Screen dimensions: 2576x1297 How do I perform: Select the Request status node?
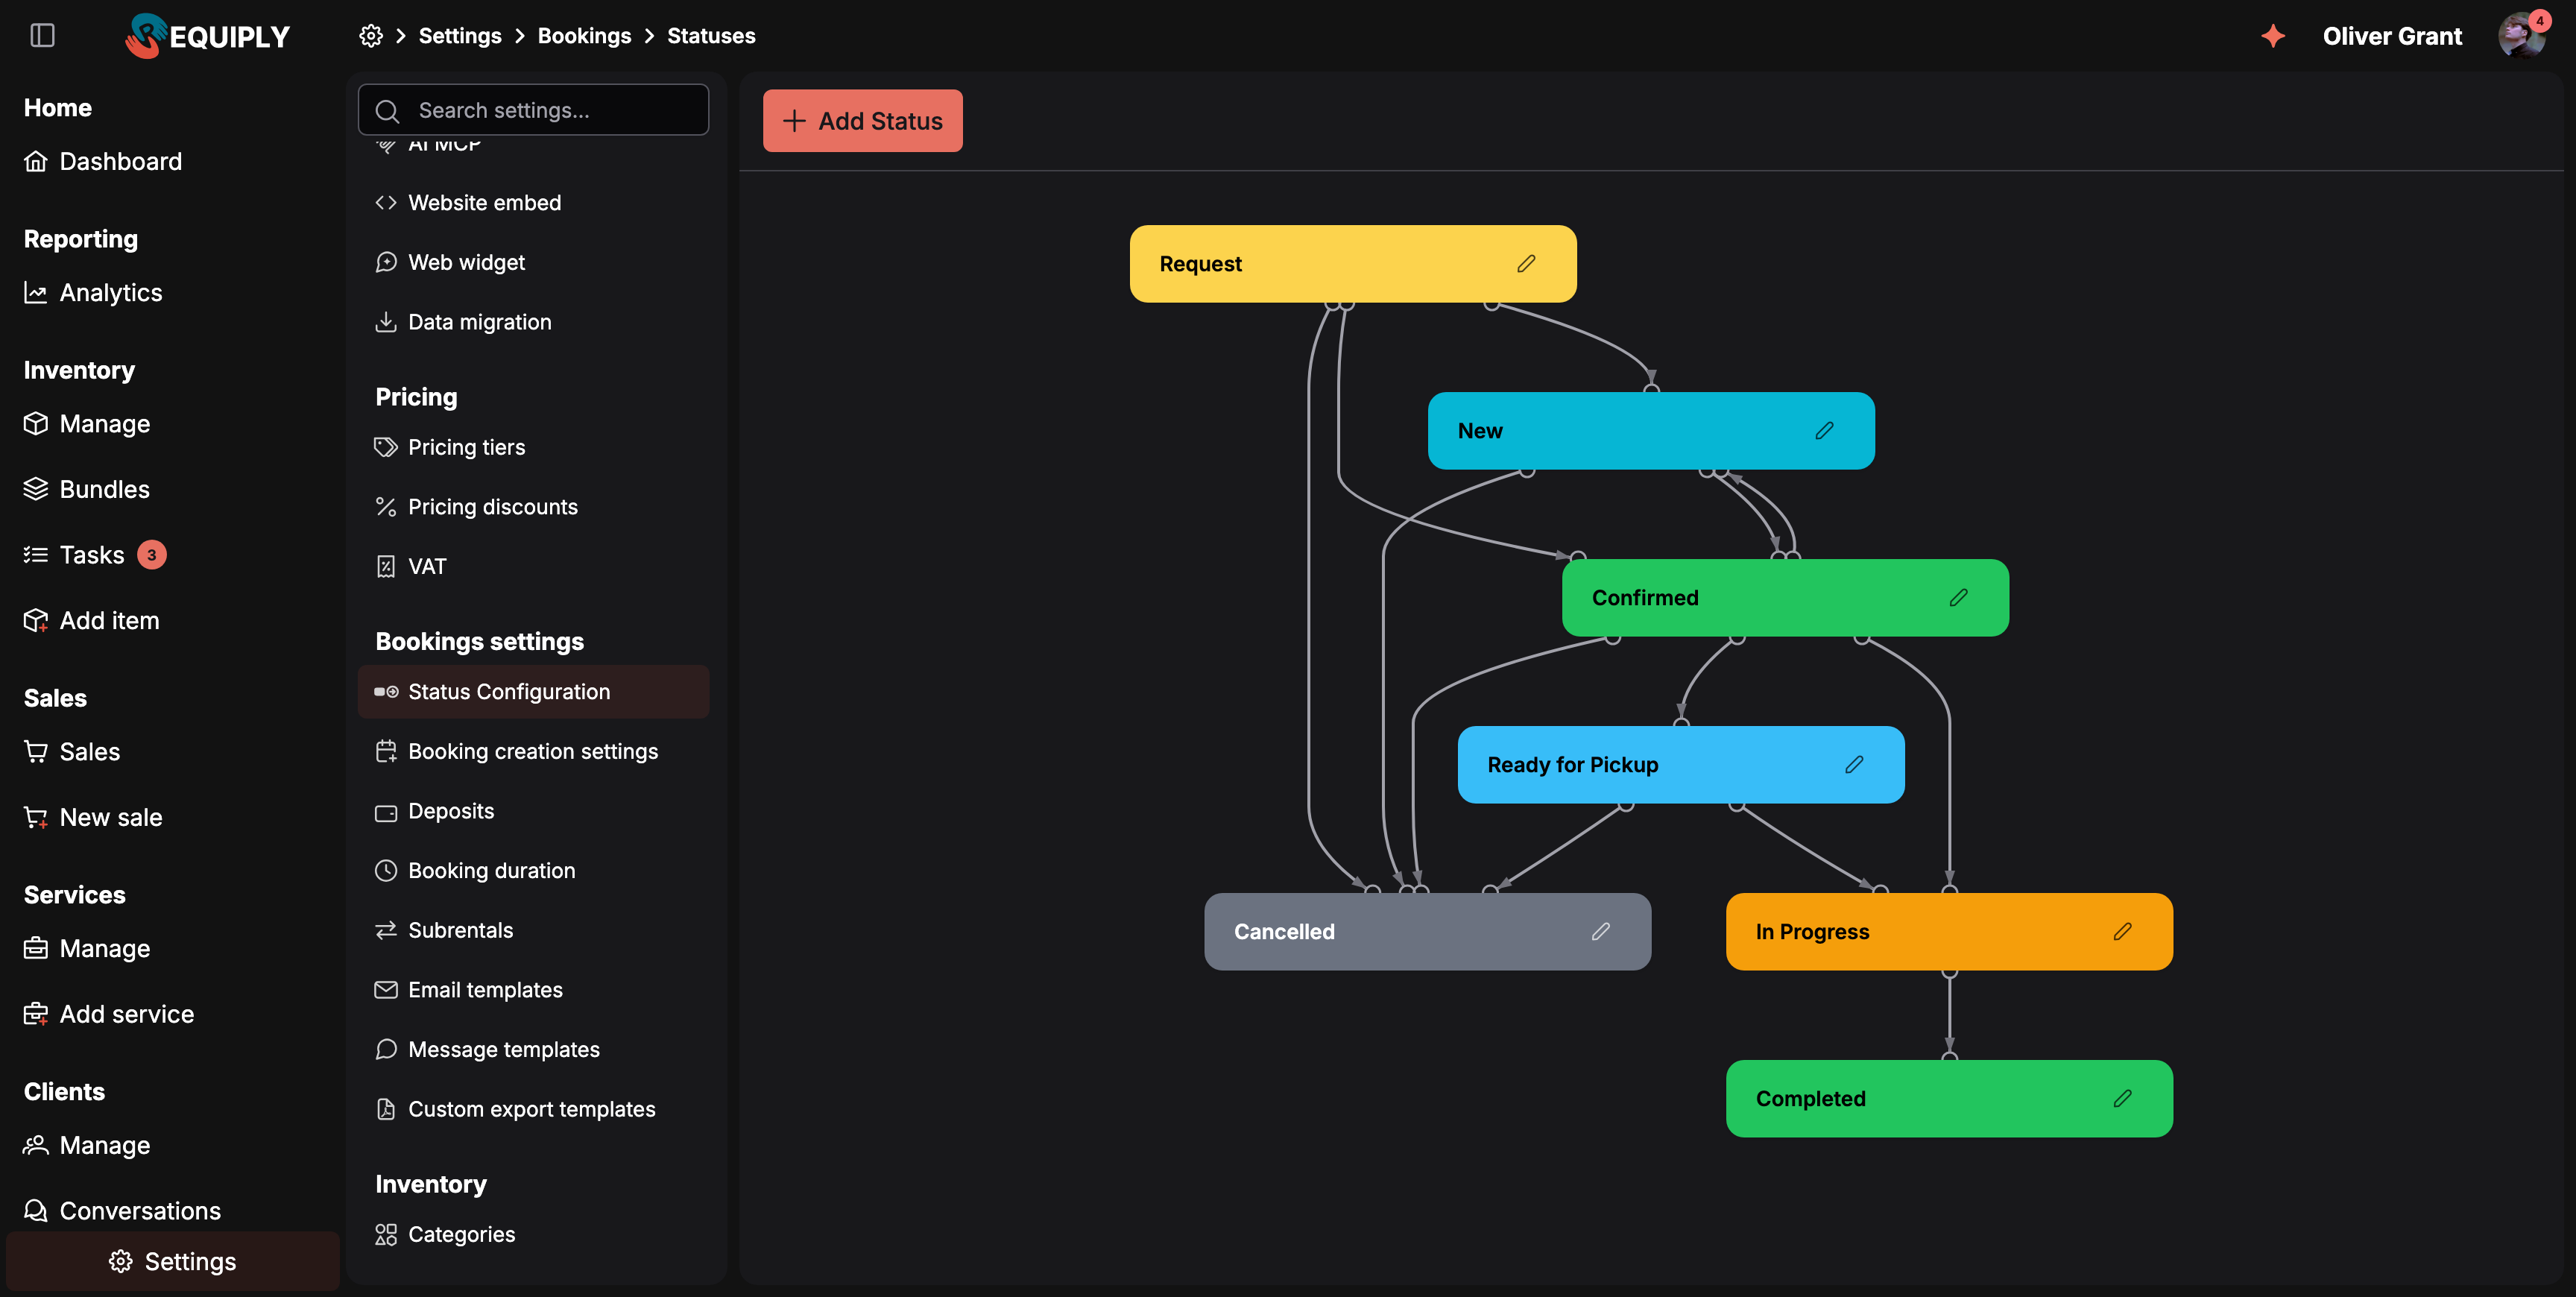point(1353,264)
